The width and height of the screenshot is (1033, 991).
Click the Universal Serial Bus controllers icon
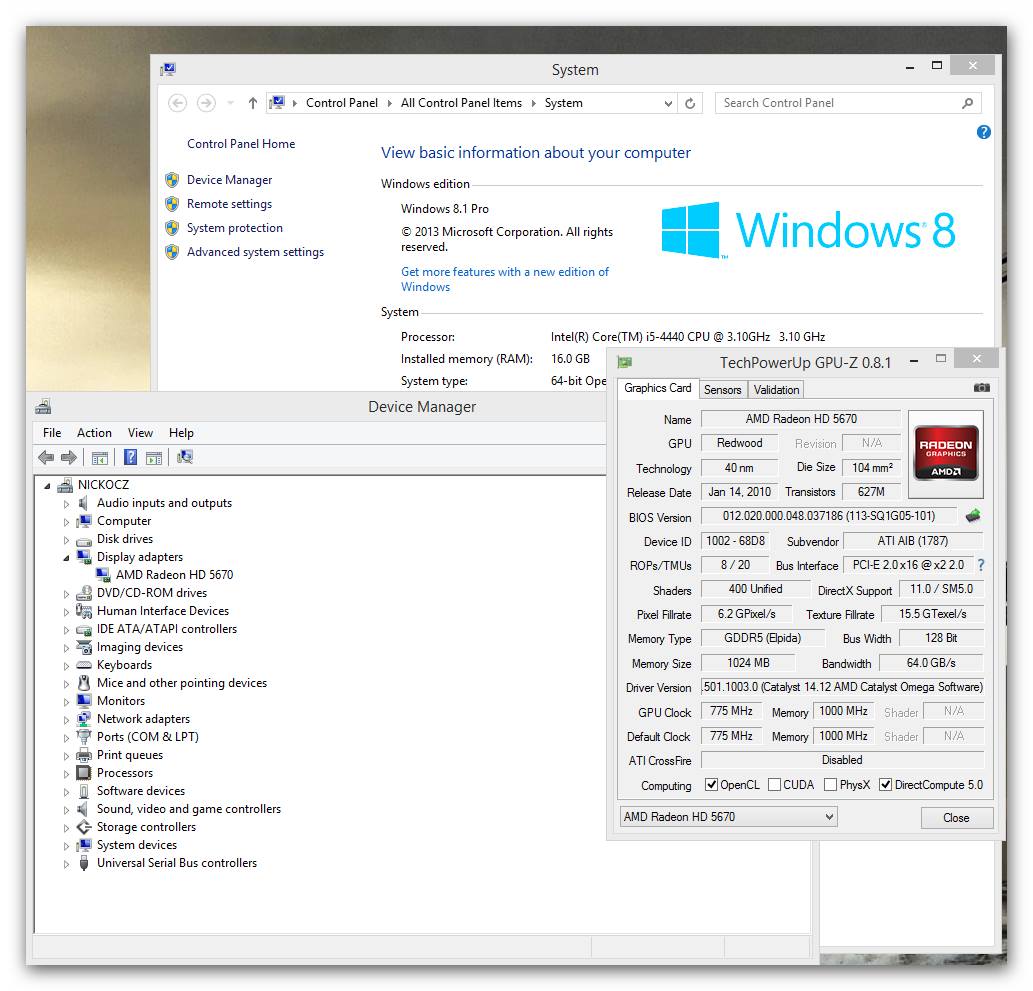84,863
